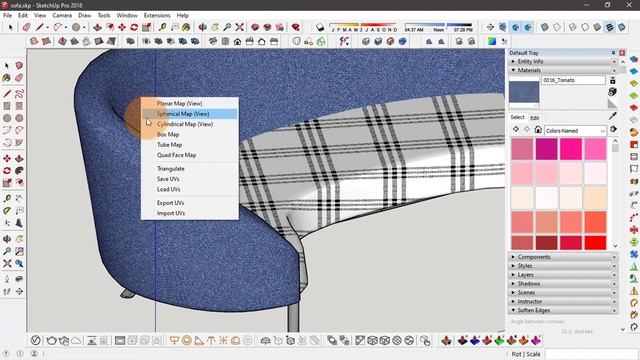Choose Cylindrical Map (View) menu entry
Viewport: 640px width, 360px height.
(x=190, y=124)
